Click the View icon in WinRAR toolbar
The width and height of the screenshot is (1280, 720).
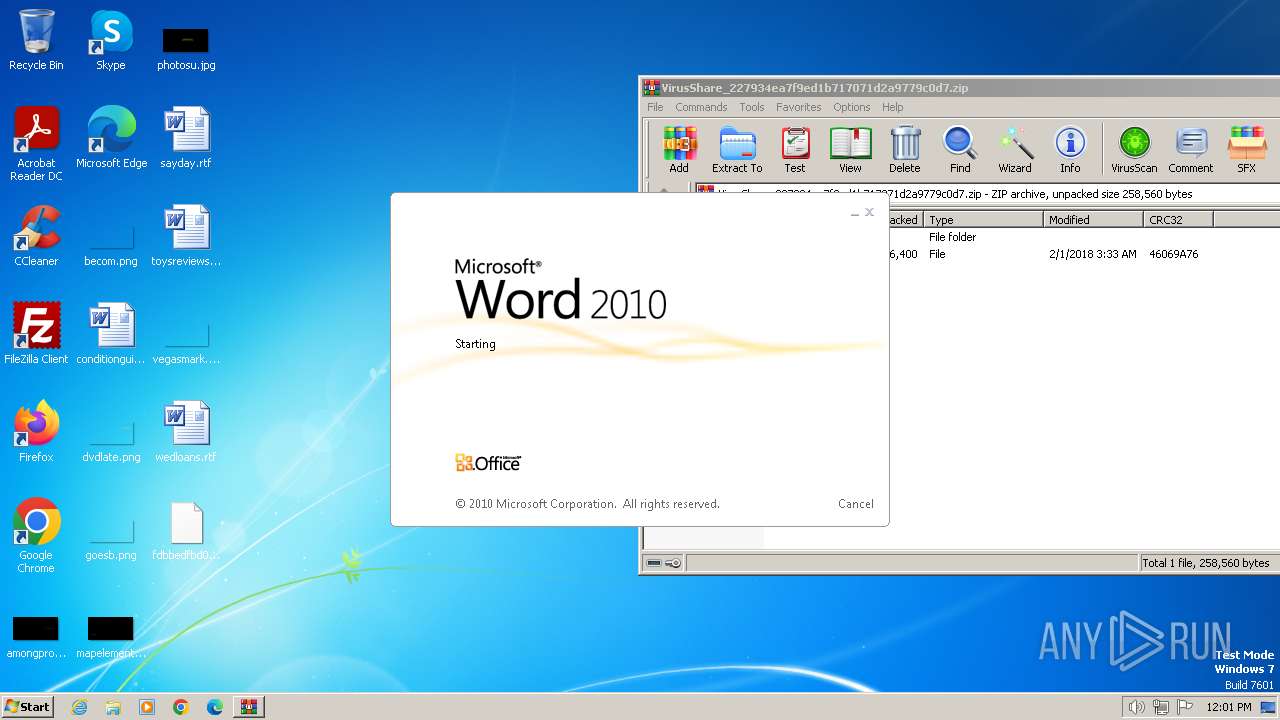[850, 149]
